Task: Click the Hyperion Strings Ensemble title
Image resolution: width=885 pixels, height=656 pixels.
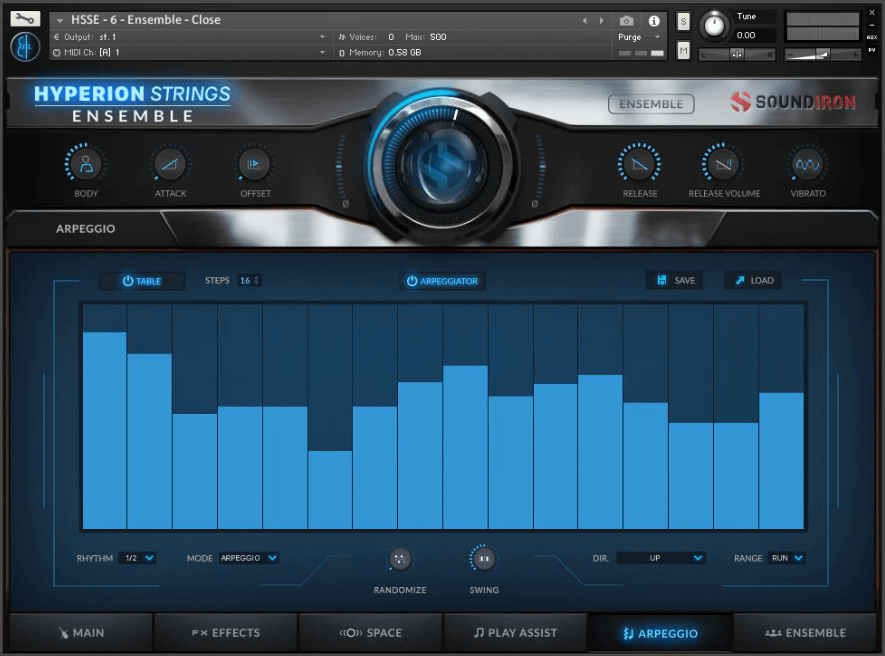Action: click(x=132, y=103)
